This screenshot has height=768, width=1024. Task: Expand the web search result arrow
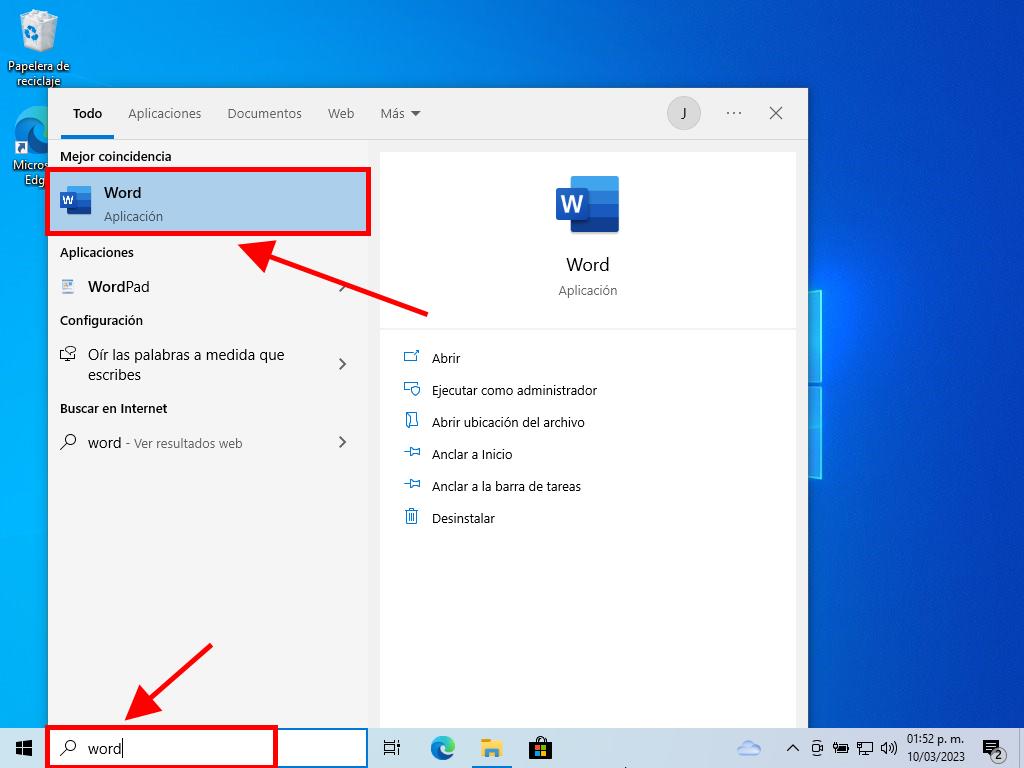(x=343, y=442)
